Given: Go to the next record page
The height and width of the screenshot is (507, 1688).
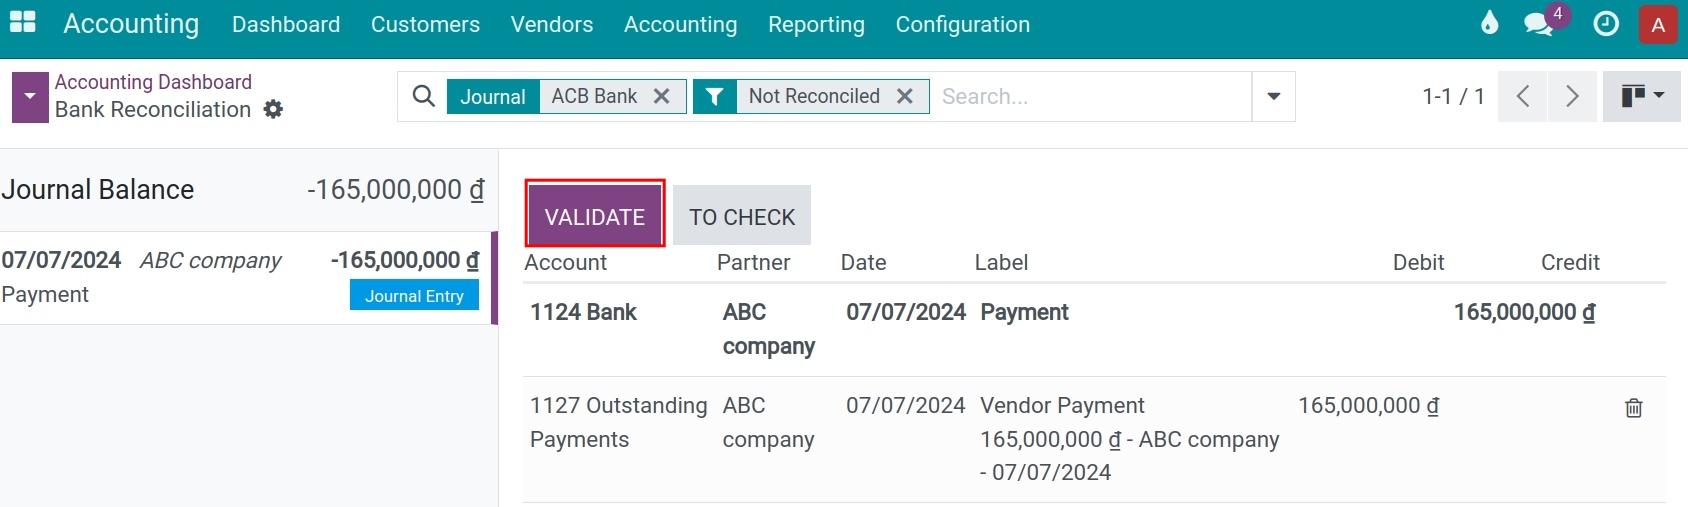Looking at the screenshot, I should (1572, 96).
